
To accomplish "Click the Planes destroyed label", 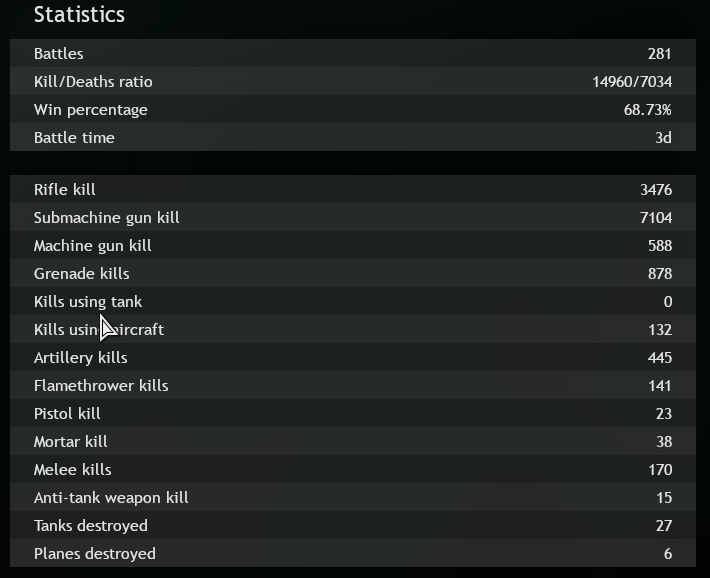I will (x=95, y=554).
